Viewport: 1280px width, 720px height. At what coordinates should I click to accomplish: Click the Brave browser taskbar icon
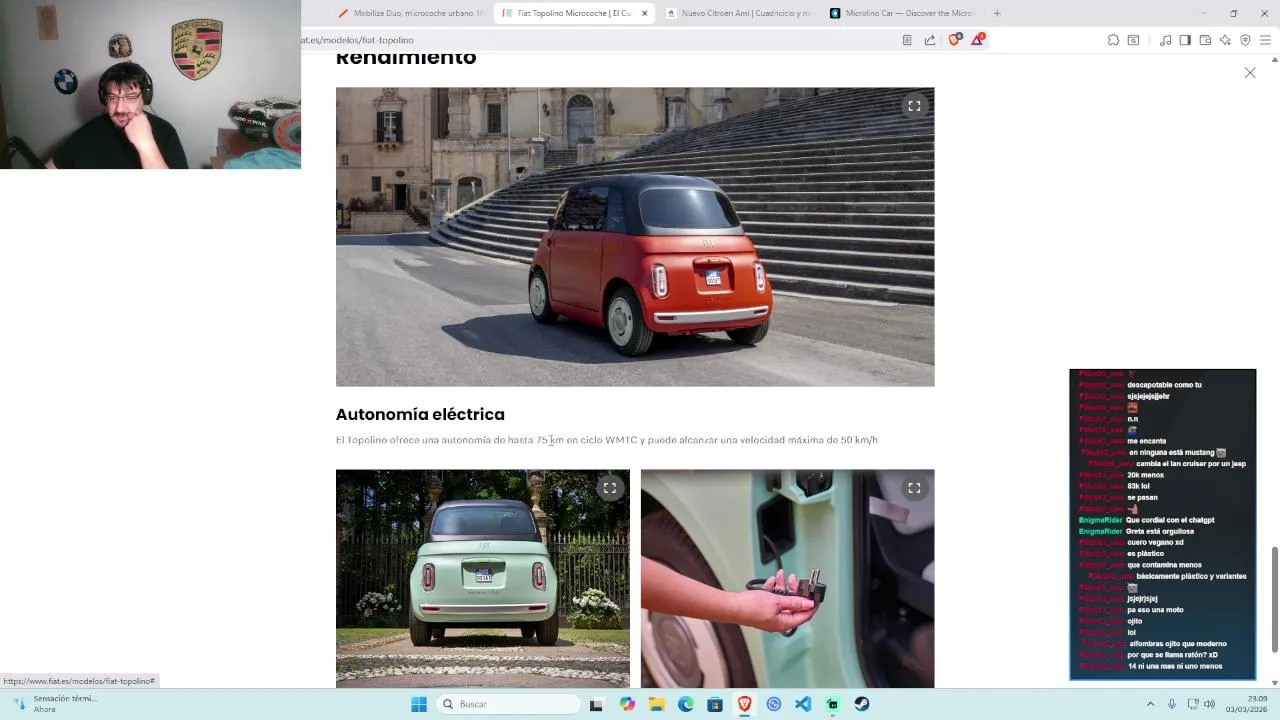744,704
